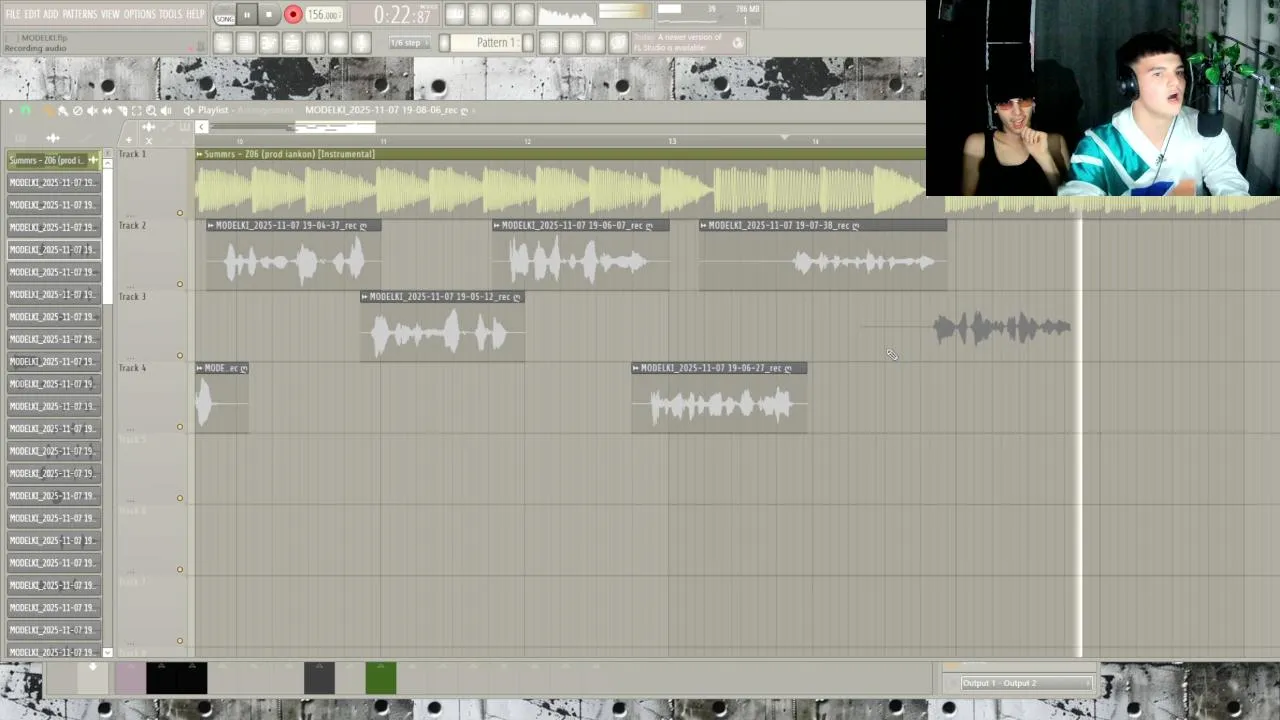Screen dimensions: 1280x720
Task: Click the 0:22:87 time display
Action: click(x=403, y=15)
